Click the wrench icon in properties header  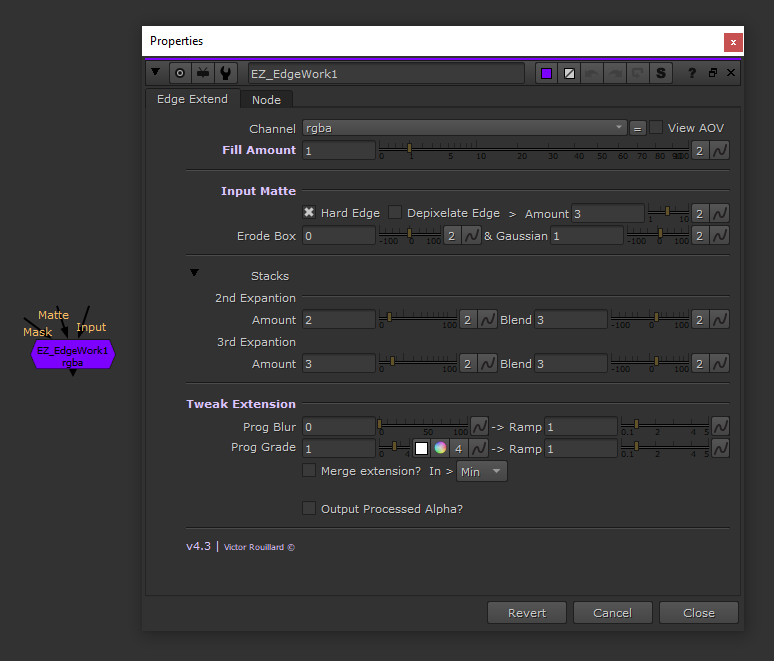tap(226, 73)
